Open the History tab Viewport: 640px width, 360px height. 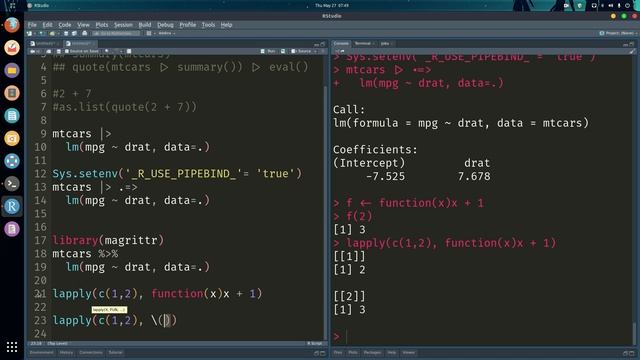(66, 353)
